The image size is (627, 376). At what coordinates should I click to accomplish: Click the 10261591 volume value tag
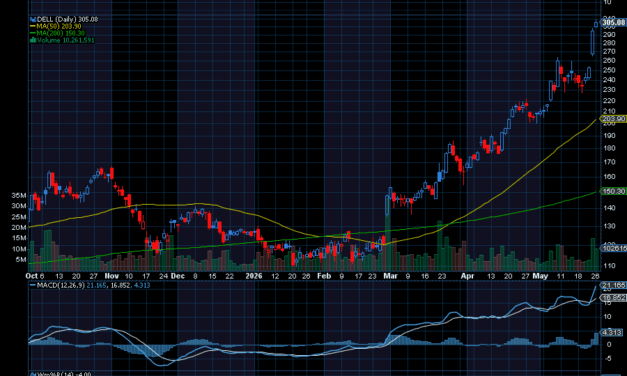(x=614, y=248)
